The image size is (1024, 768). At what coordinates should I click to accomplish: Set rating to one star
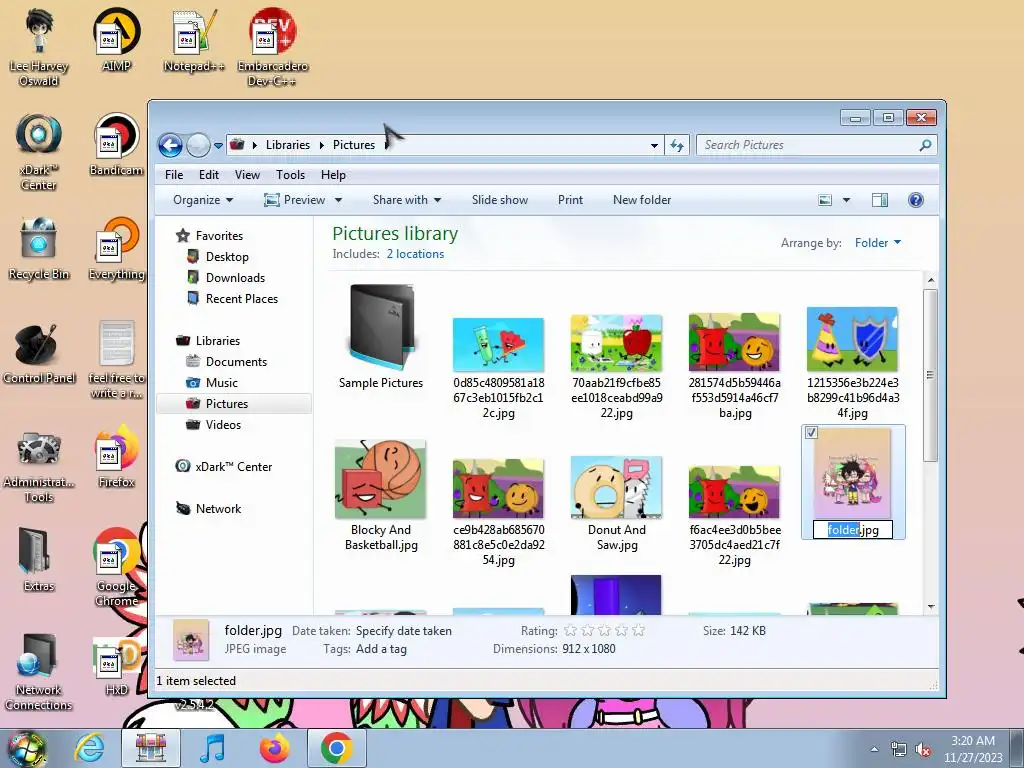tap(570, 630)
